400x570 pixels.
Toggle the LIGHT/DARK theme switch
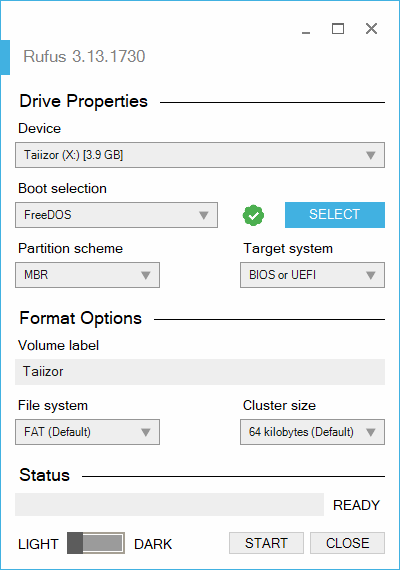coord(96,543)
